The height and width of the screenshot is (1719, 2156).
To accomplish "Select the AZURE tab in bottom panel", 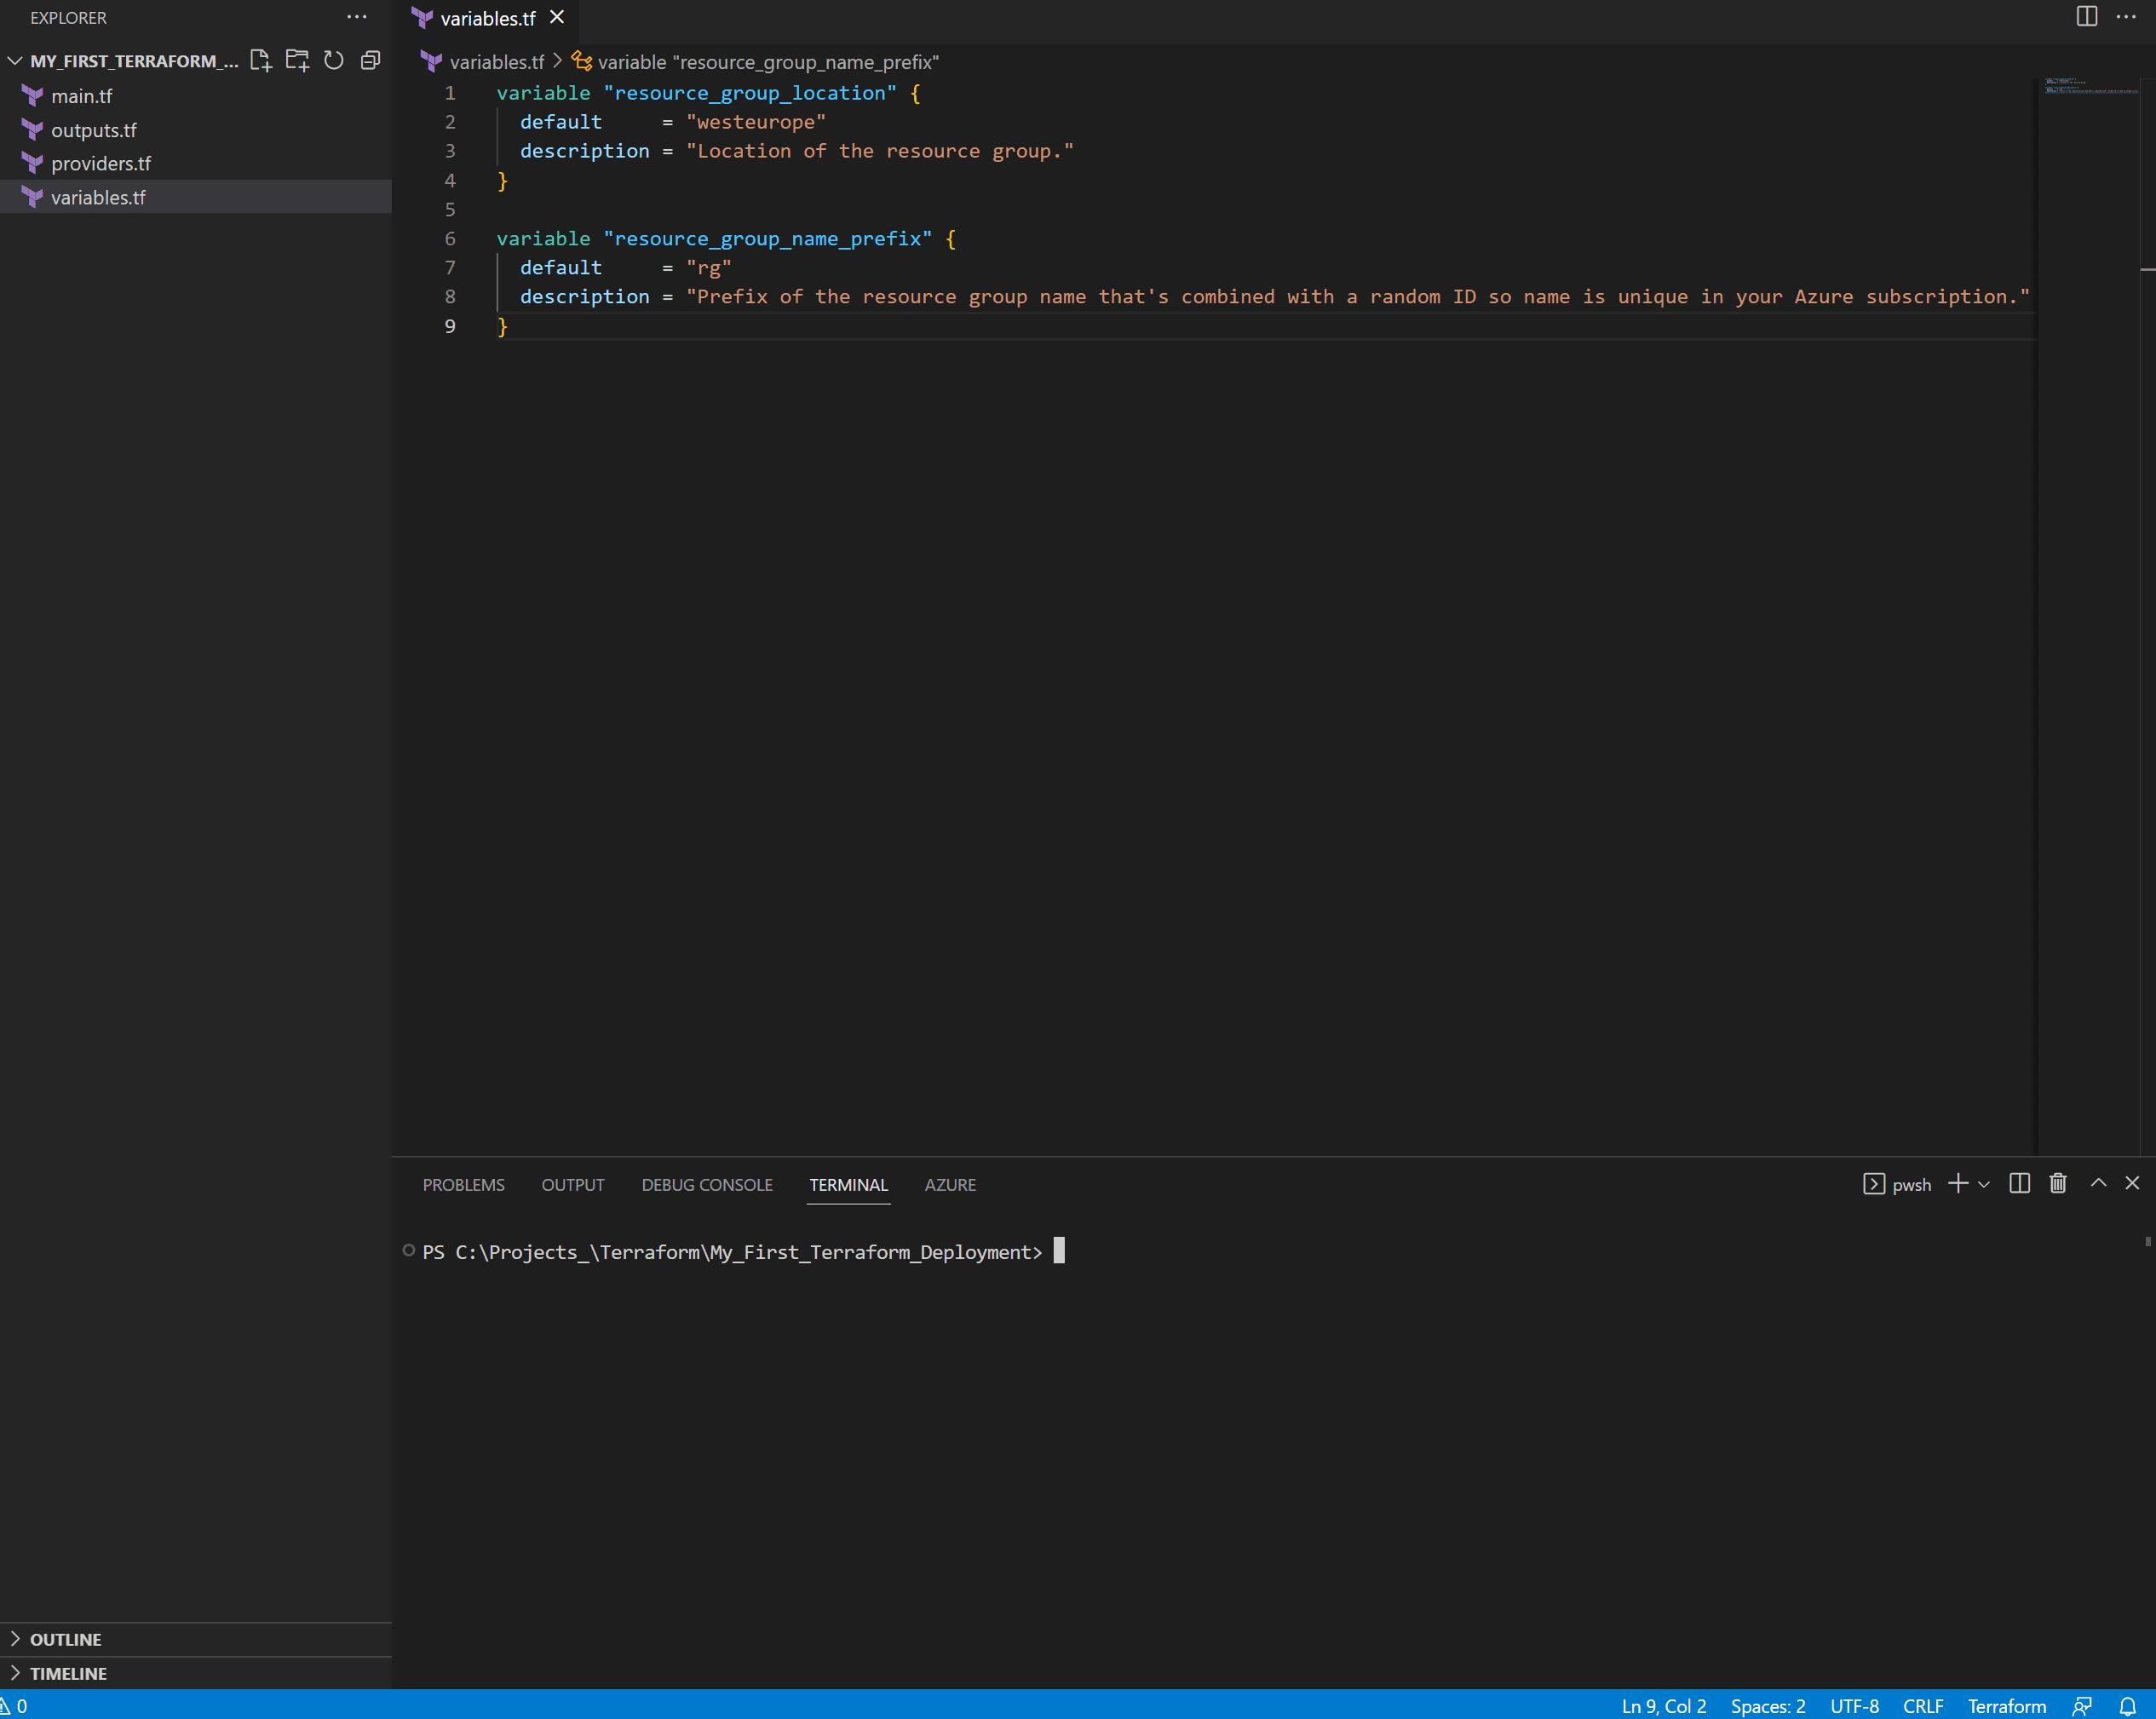I will coord(949,1184).
